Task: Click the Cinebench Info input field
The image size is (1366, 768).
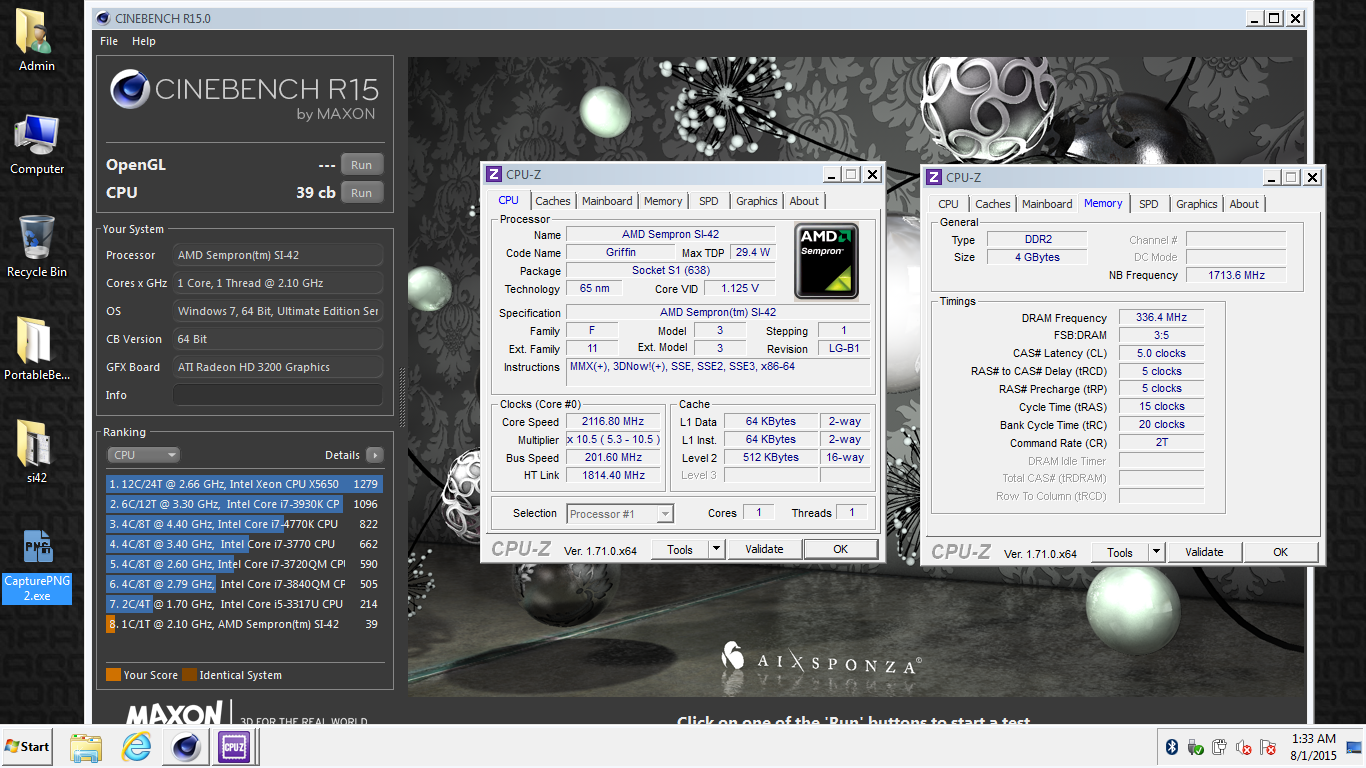Action: click(x=278, y=395)
